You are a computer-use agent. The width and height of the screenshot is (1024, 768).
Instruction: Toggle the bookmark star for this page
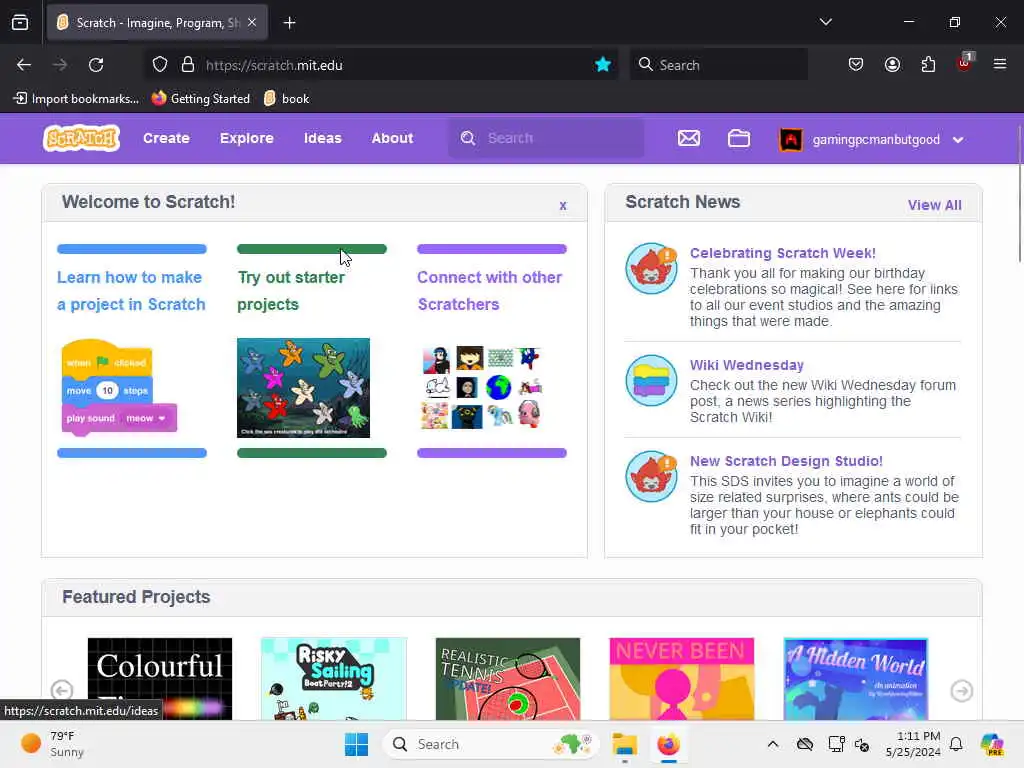pos(602,65)
